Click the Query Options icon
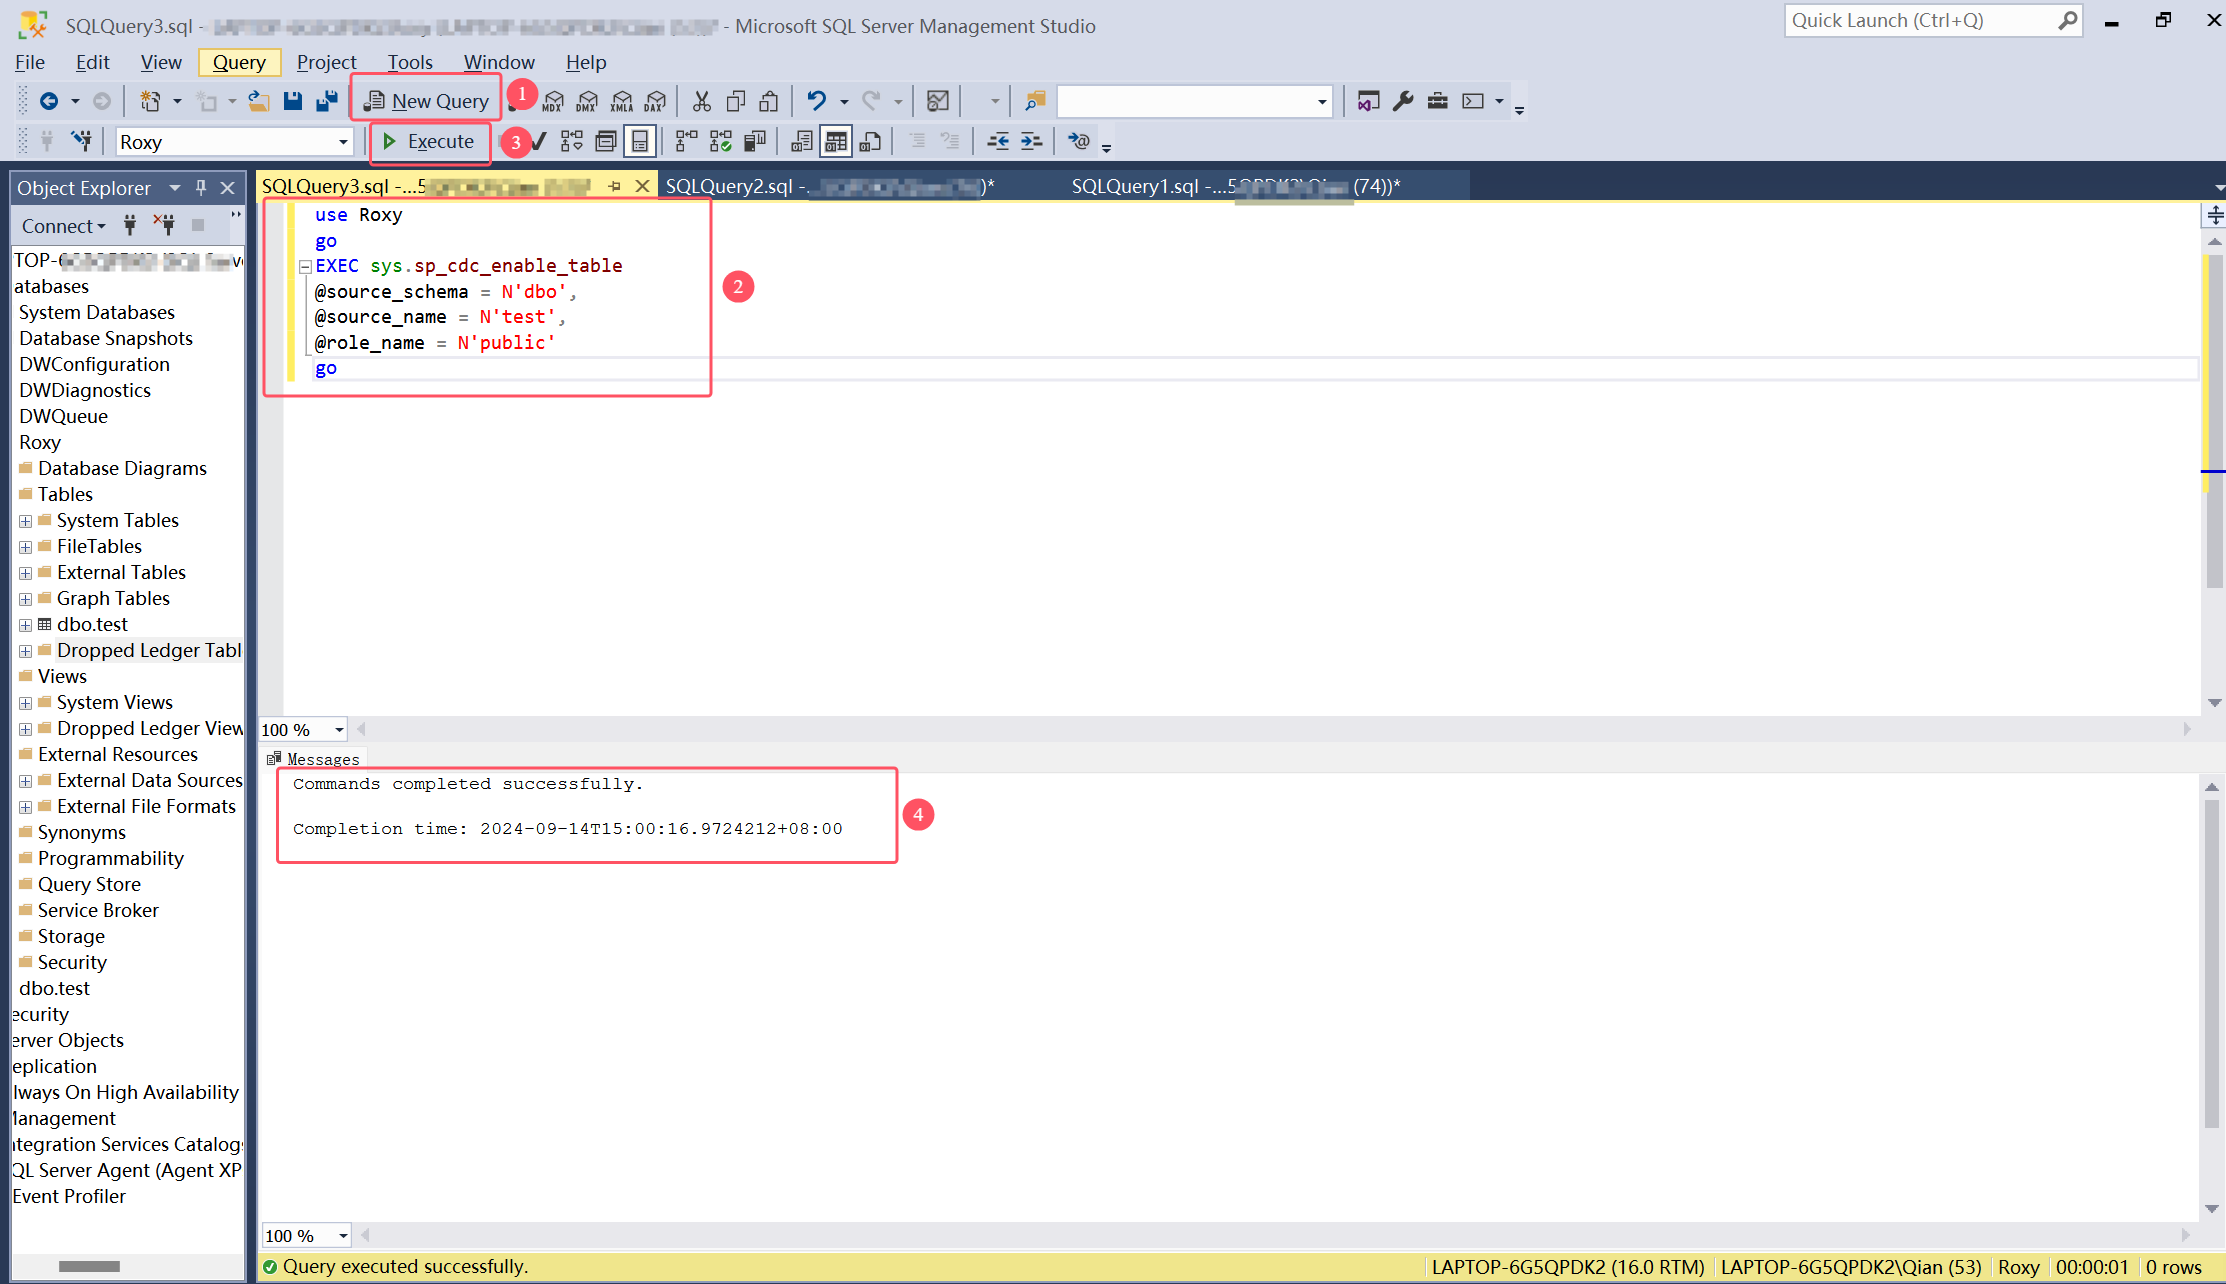2226x1284 pixels. (x=606, y=142)
